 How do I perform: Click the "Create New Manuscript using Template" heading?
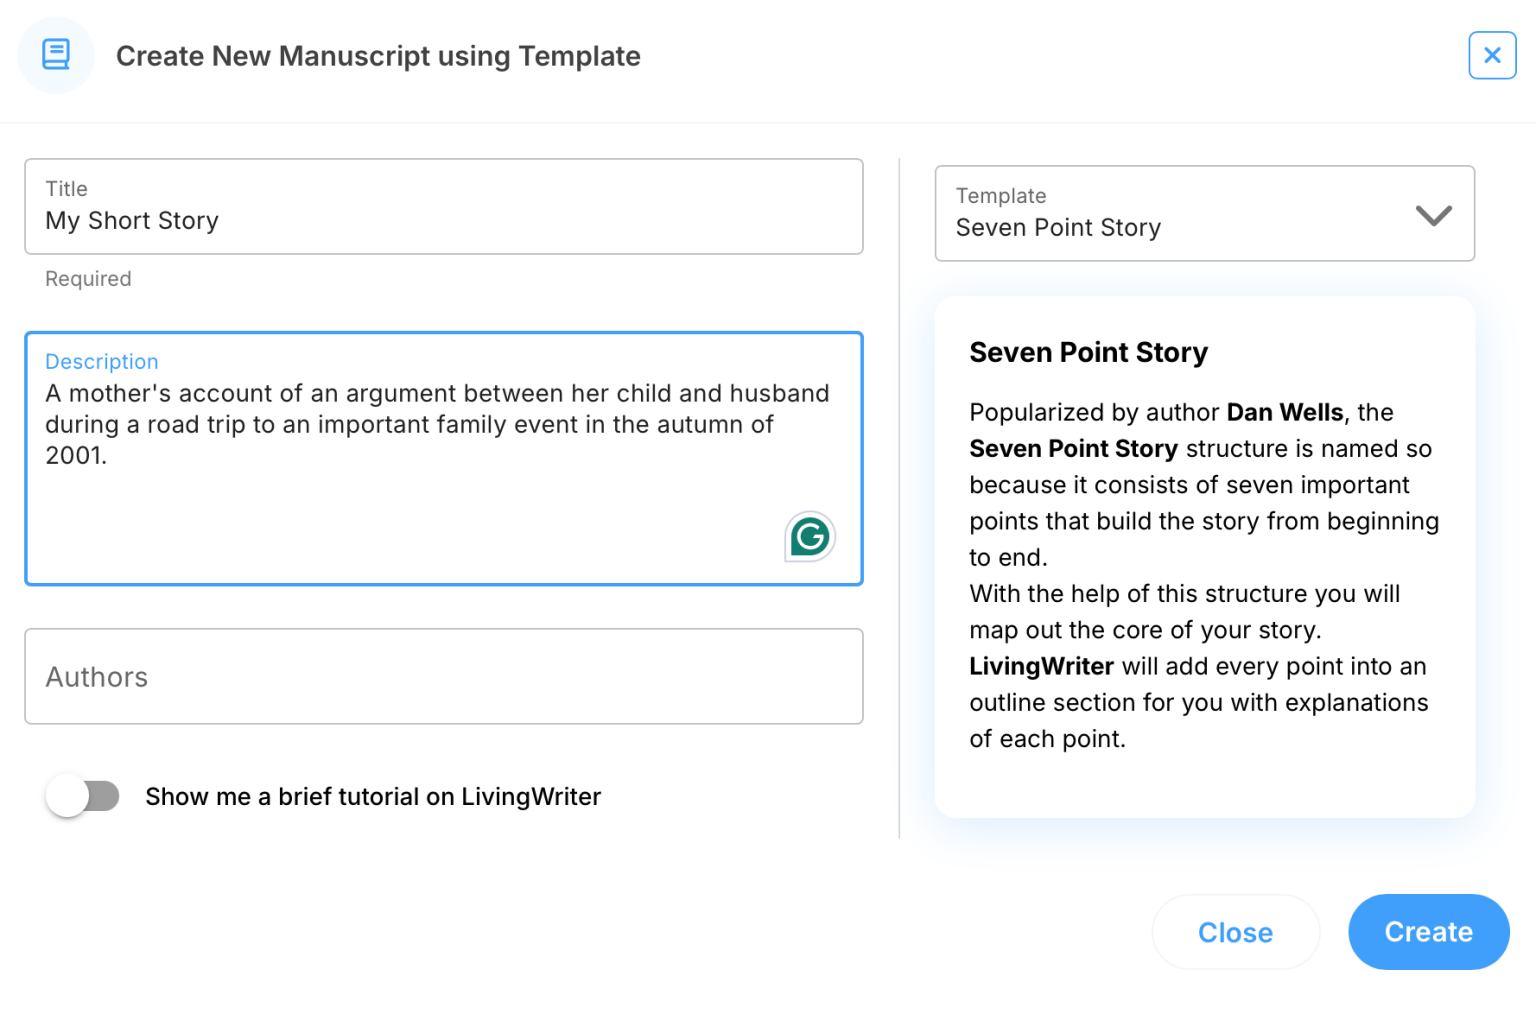point(378,56)
